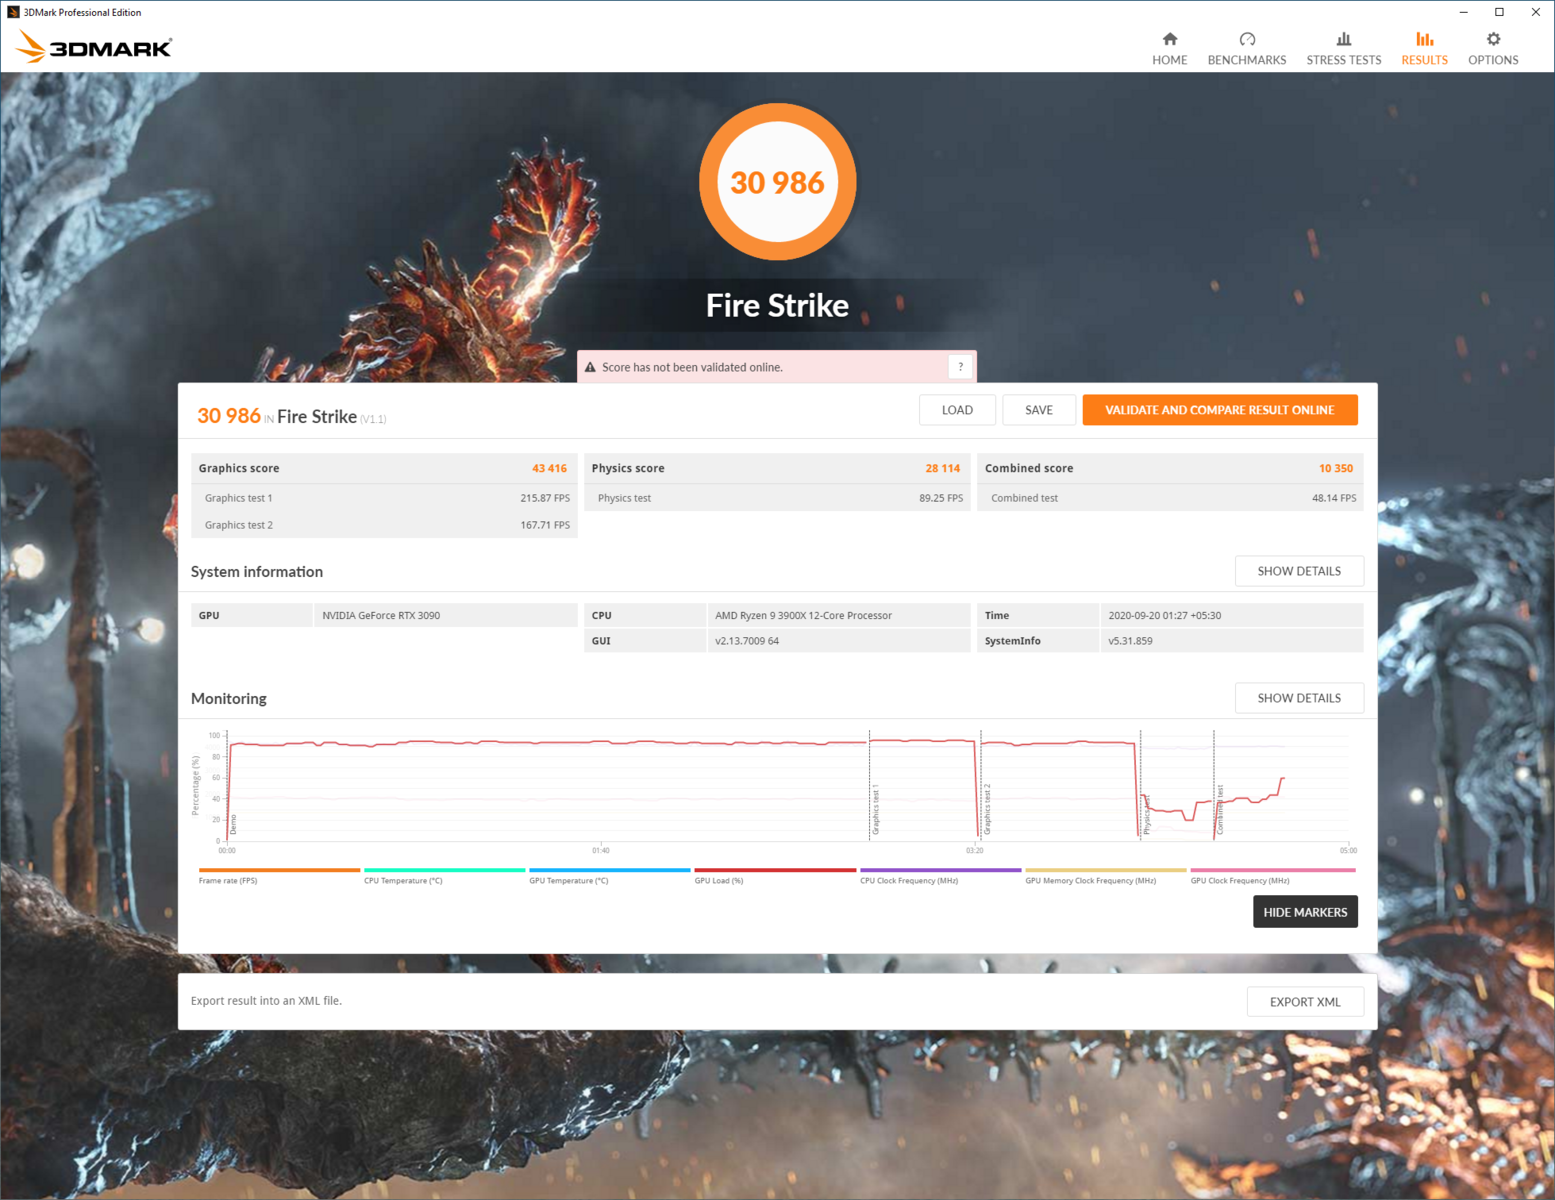Click the Physics test marker on chart
1555x1200 pixels.
1147,813
